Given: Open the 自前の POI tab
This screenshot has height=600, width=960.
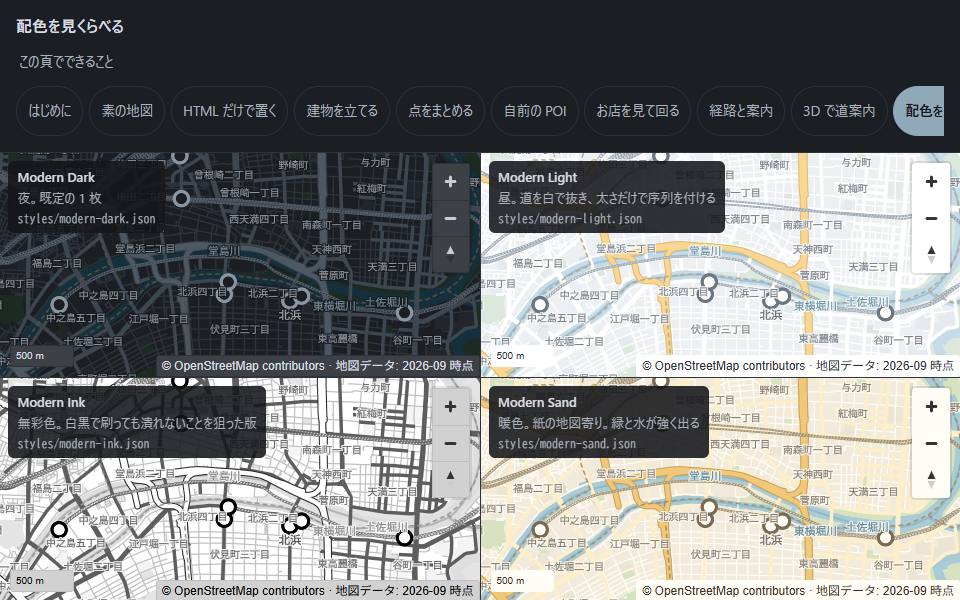Looking at the screenshot, I should [534, 111].
